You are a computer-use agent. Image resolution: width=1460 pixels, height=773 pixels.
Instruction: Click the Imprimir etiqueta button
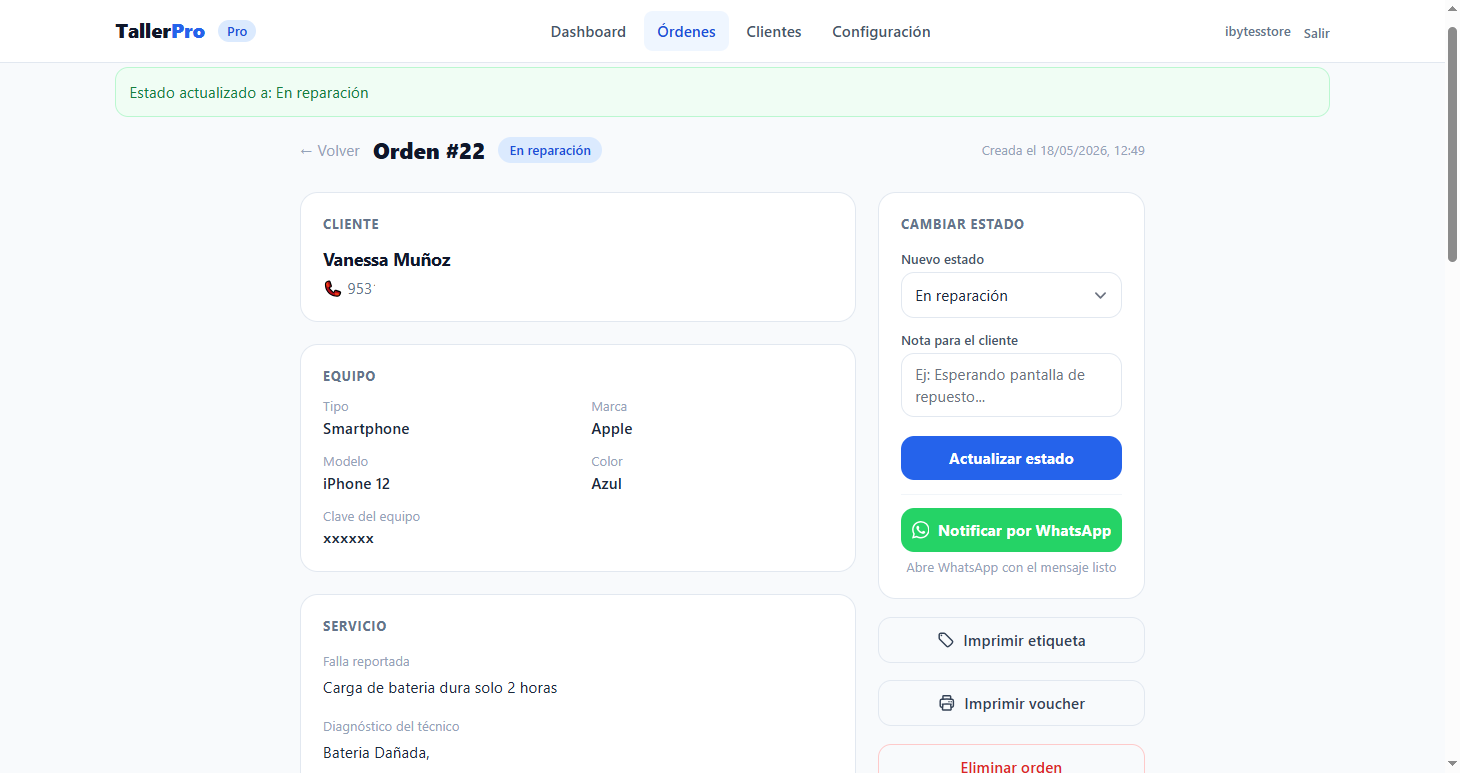(x=1011, y=640)
